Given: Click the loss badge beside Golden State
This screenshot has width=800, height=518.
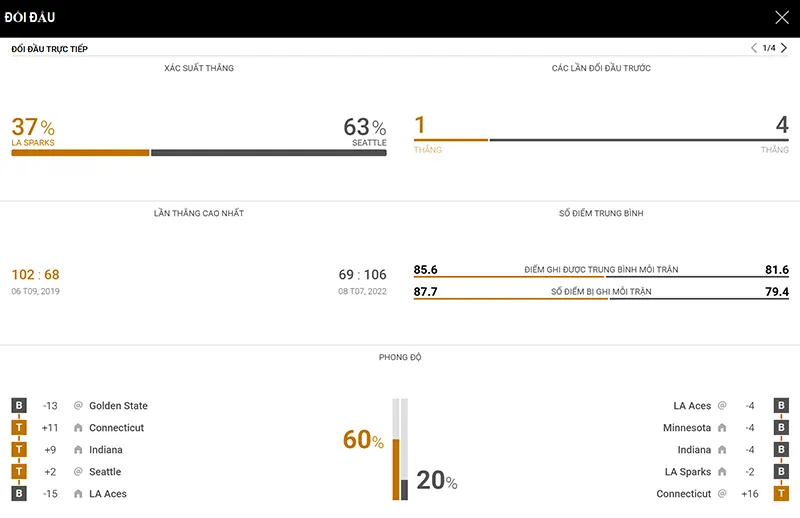Looking at the screenshot, I should pos(18,406).
